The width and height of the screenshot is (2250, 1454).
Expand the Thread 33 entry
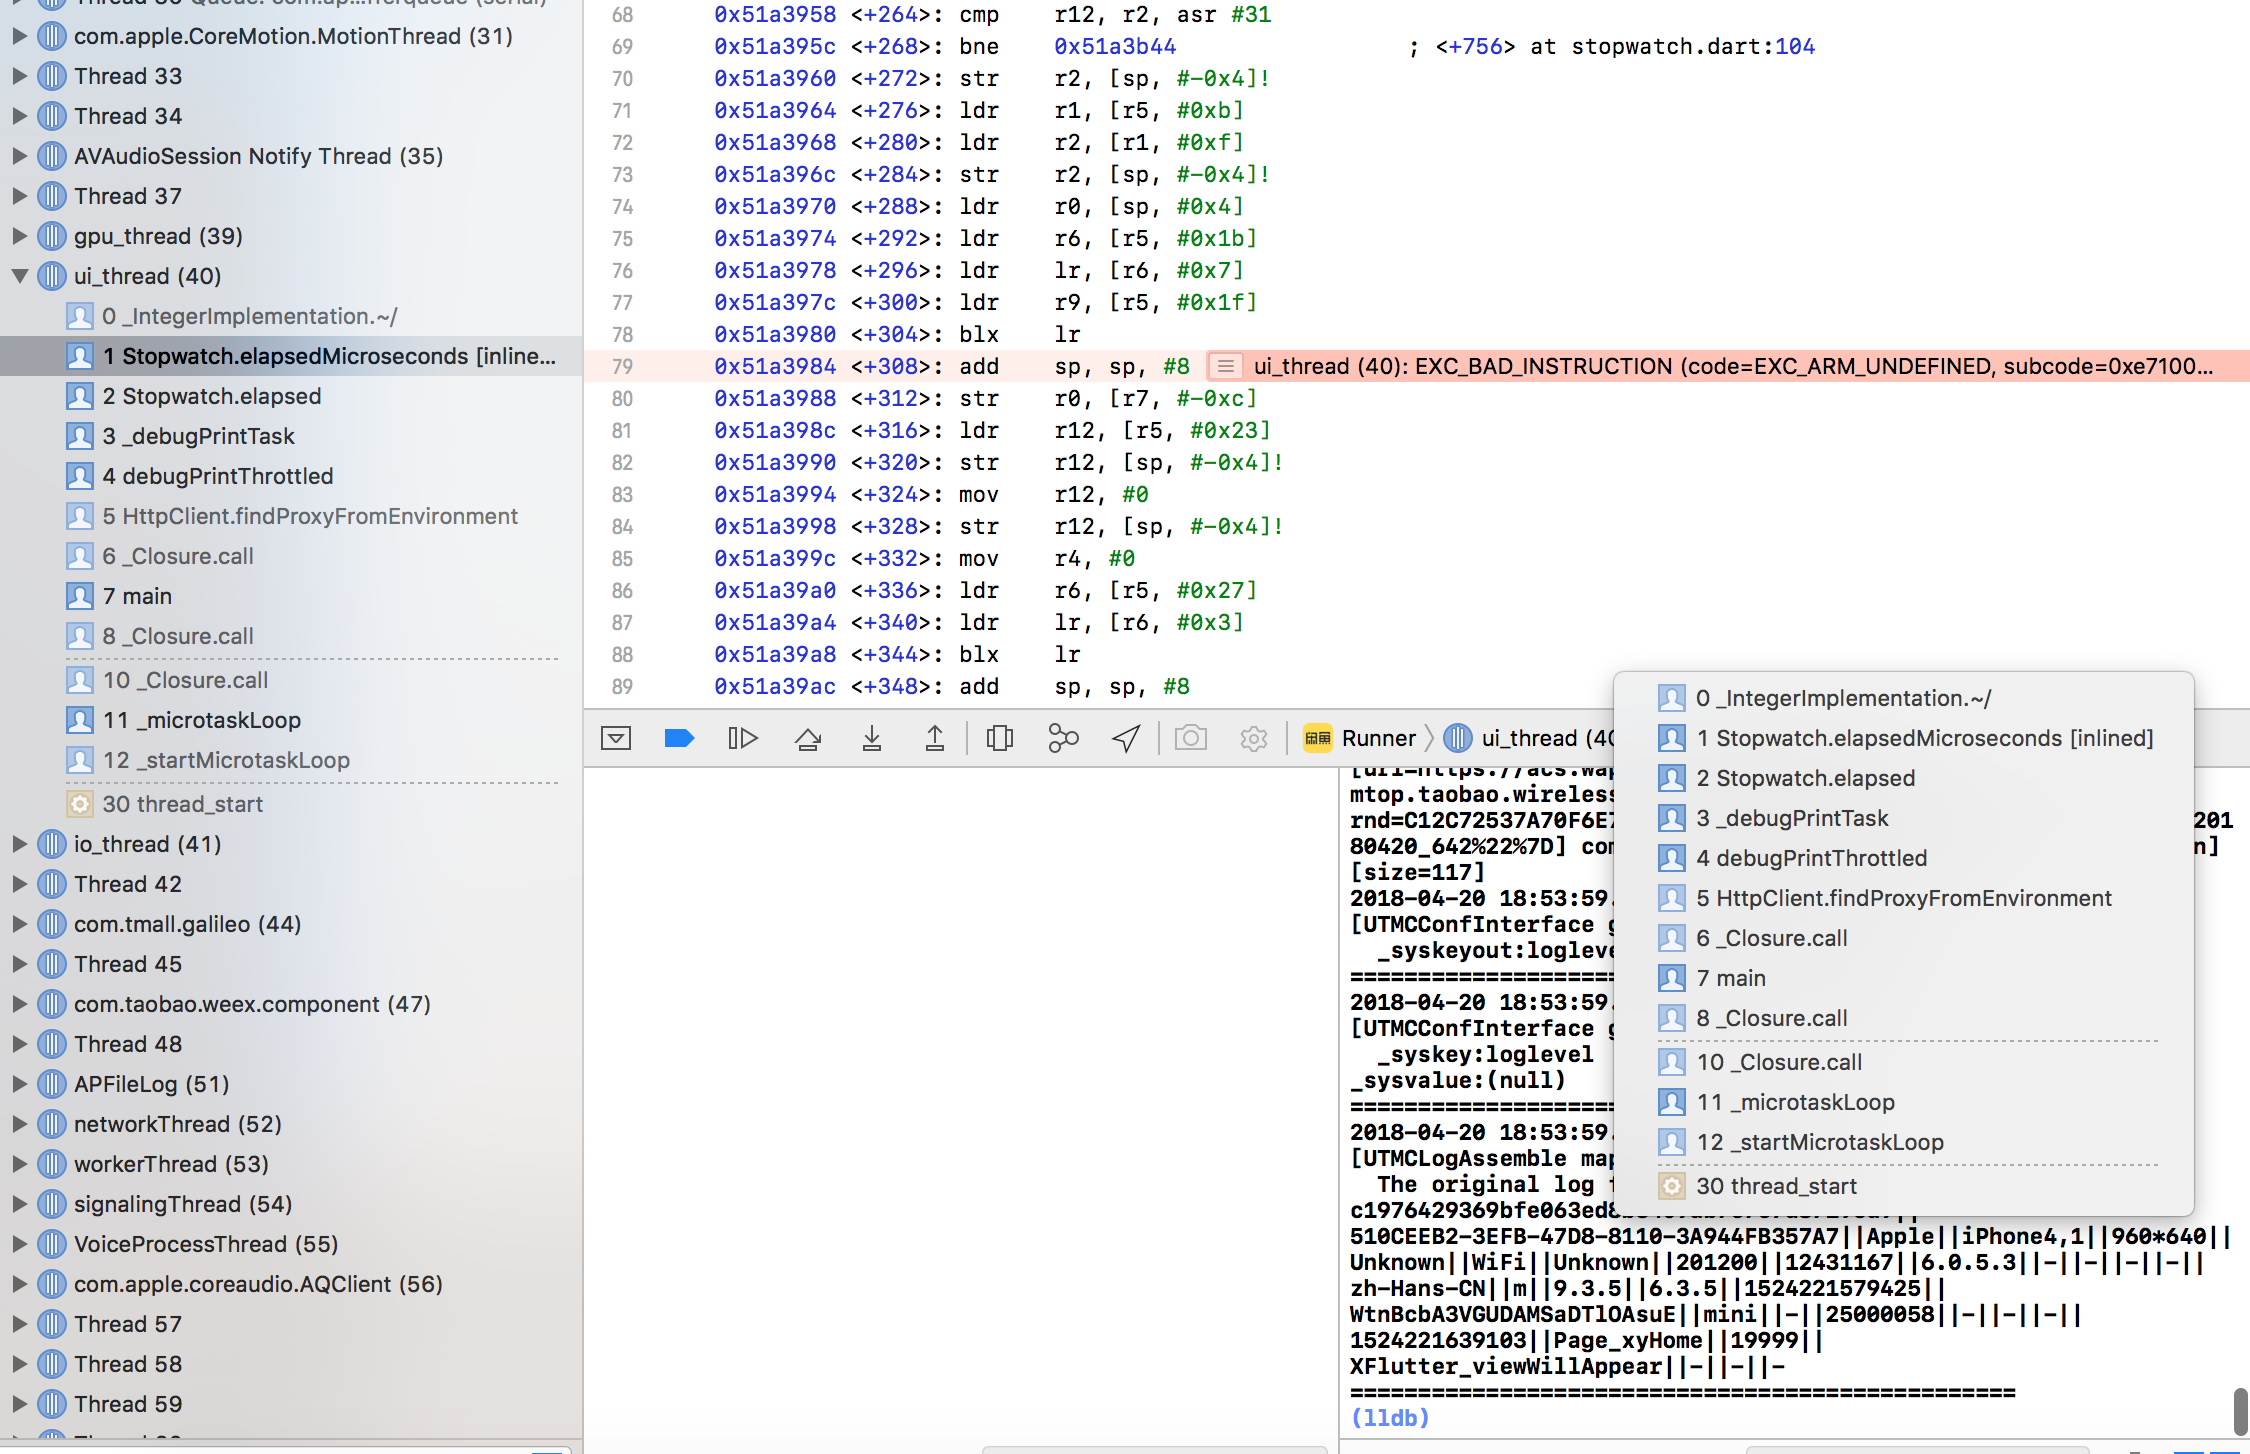[20, 75]
